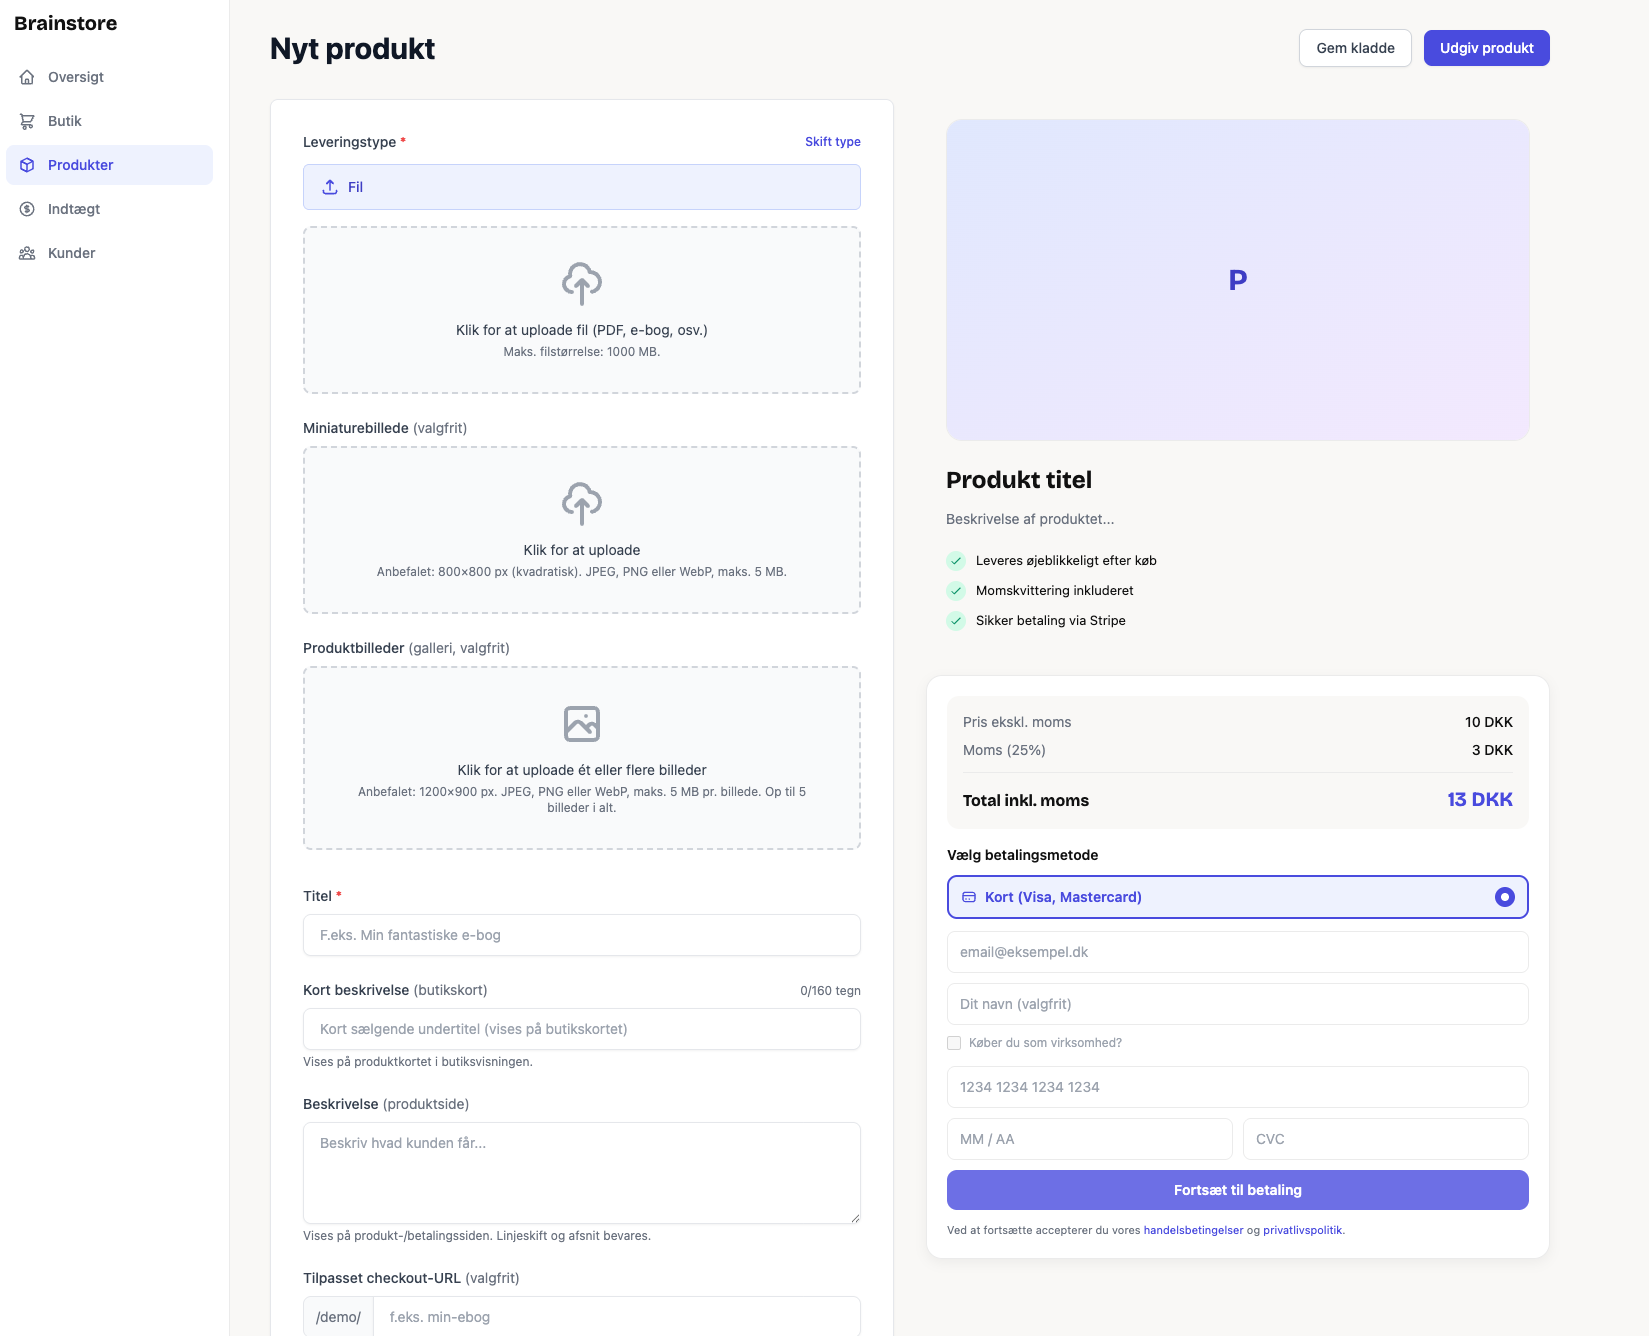Open the handelsbetingelser link
Viewport: 1649px width, 1336px height.
point(1194,1230)
